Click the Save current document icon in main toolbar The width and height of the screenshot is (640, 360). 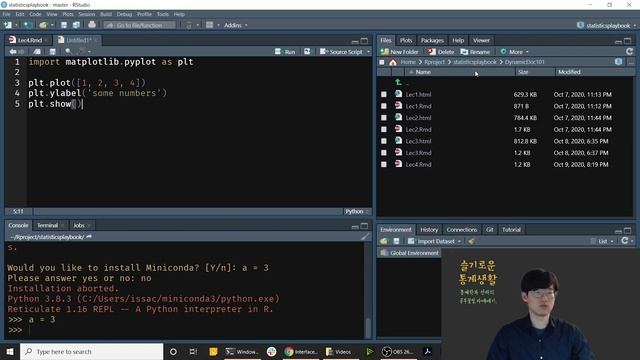pyautogui.click(x=64, y=25)
